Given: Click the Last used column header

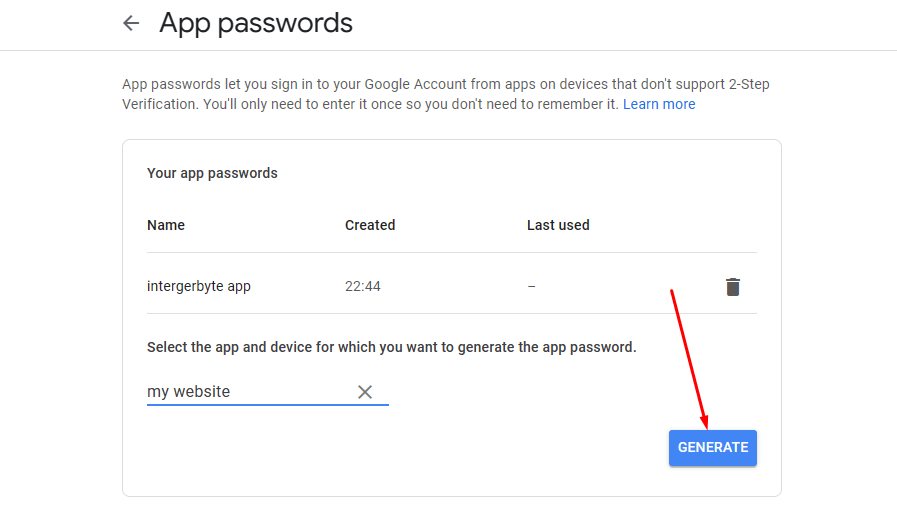Looking at the screenshot, I should (x=558, y=225).
